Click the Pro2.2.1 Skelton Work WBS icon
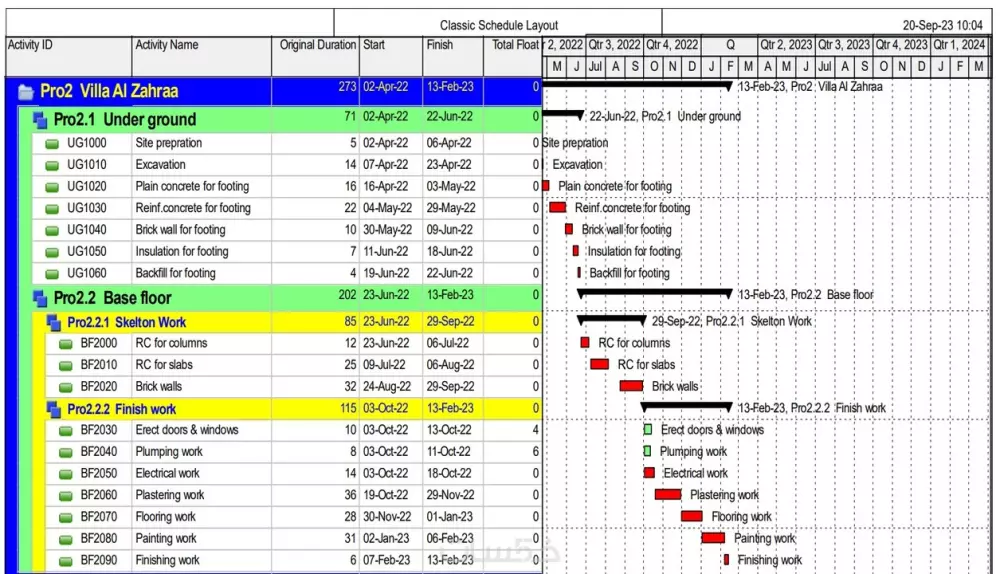This screenshot has width=1000, height=574. click(54, 322)
